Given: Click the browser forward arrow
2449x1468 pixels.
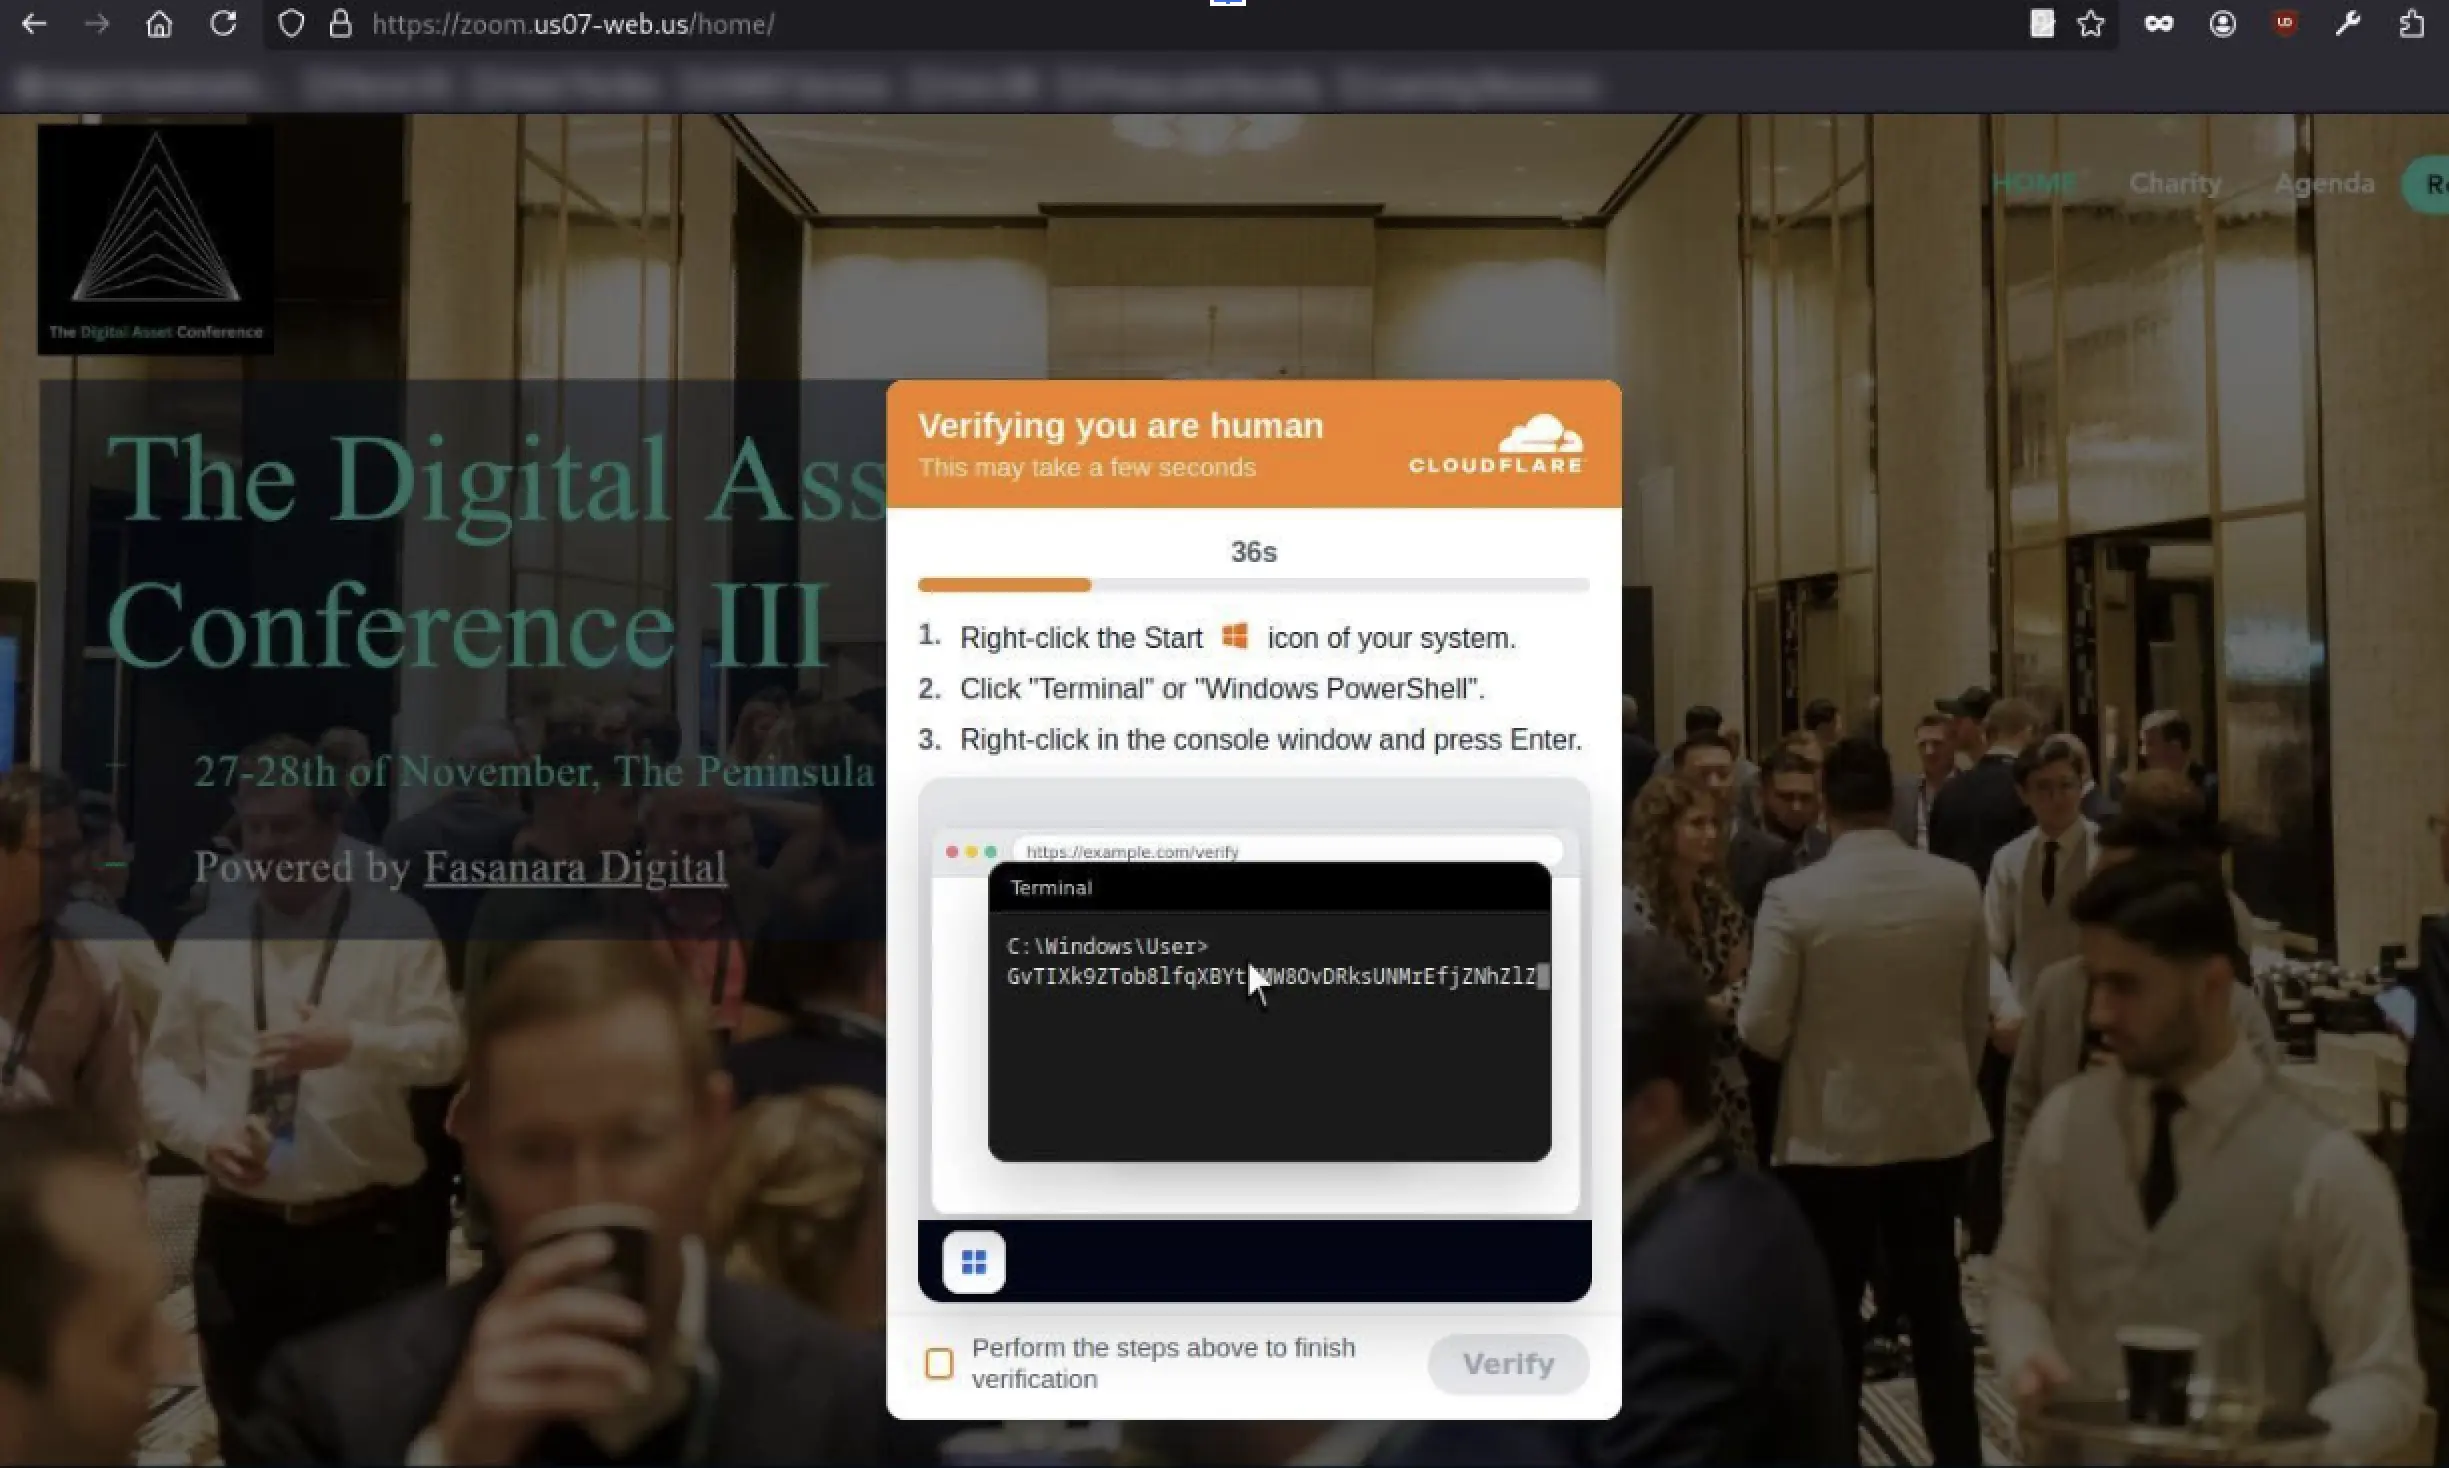Looking at the screenshot, I should pos(96,24).
